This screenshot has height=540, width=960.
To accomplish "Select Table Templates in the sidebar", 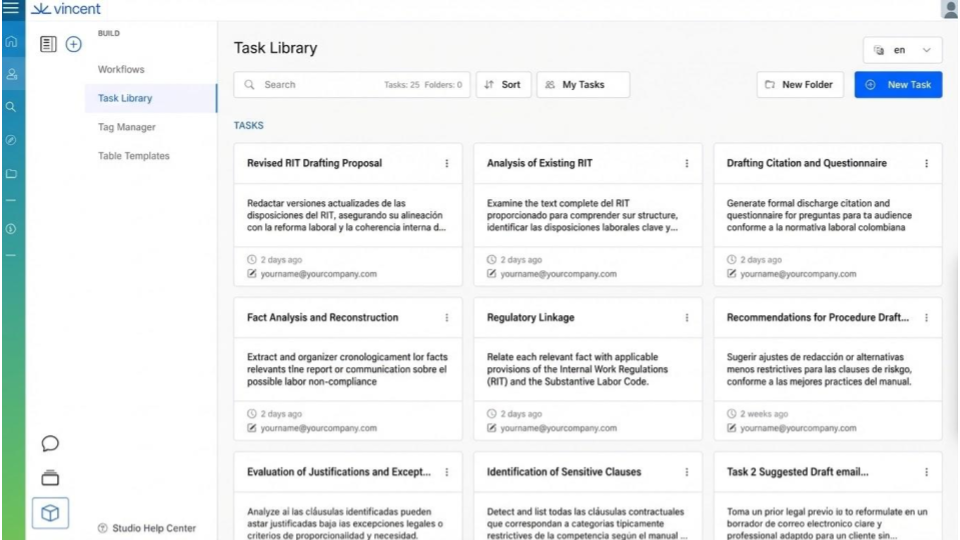I will (133, 156).
